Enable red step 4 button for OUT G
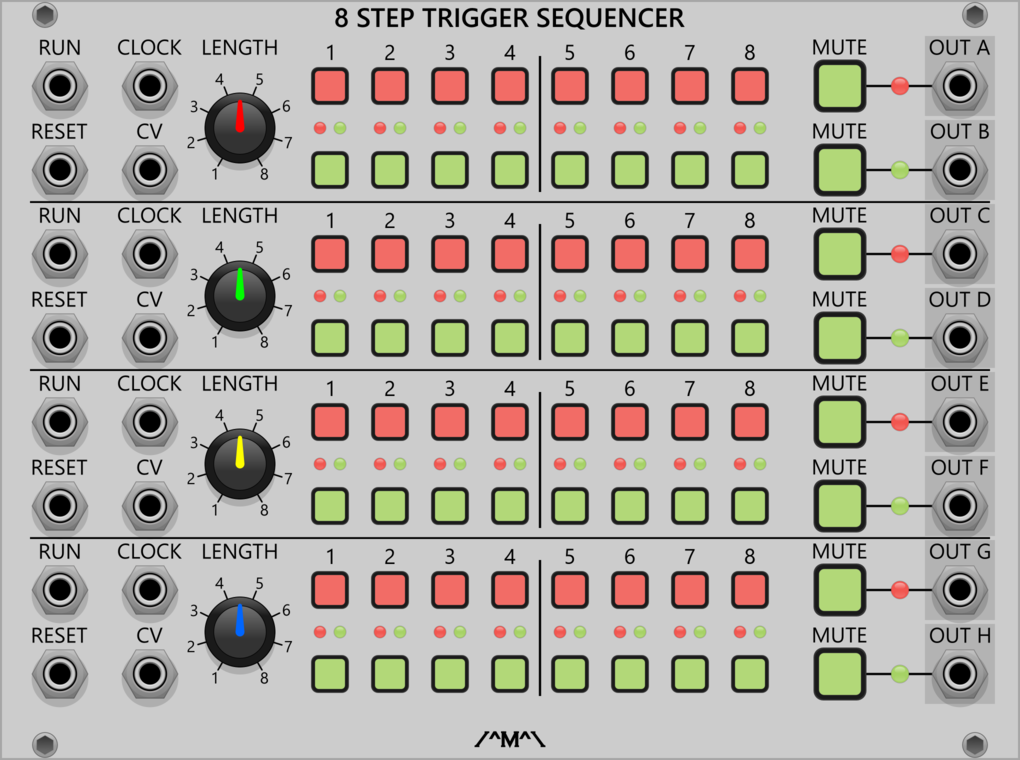1020x760 pixels. (x=509, y=590)
